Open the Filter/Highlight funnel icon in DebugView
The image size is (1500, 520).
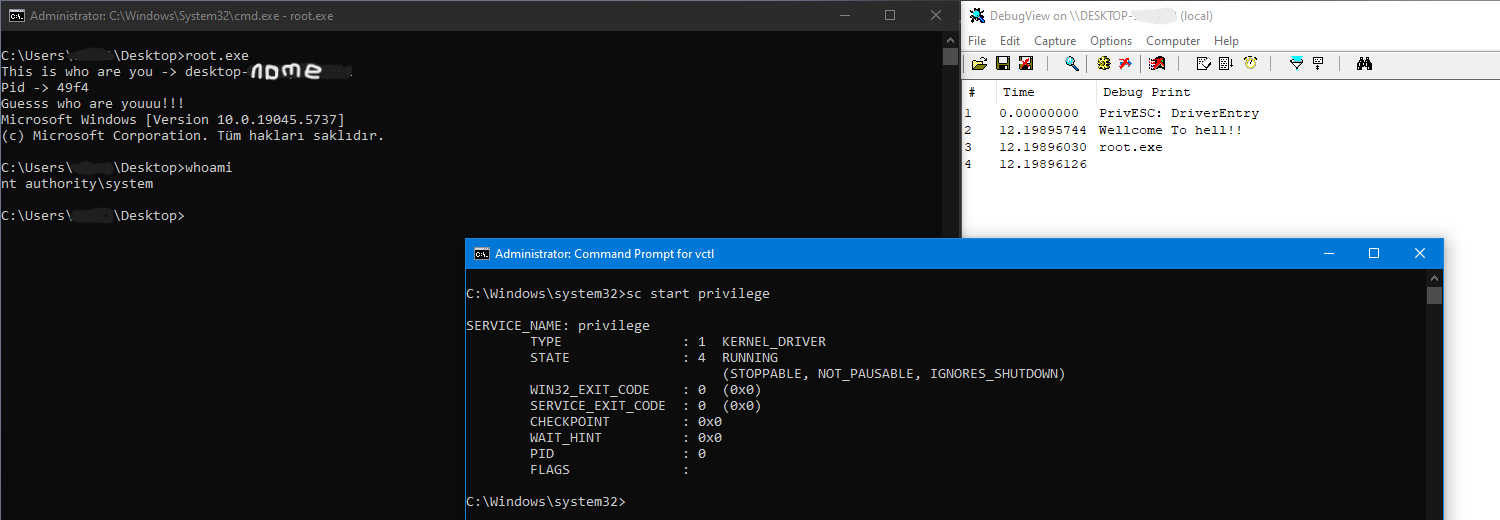(1296, 64)
